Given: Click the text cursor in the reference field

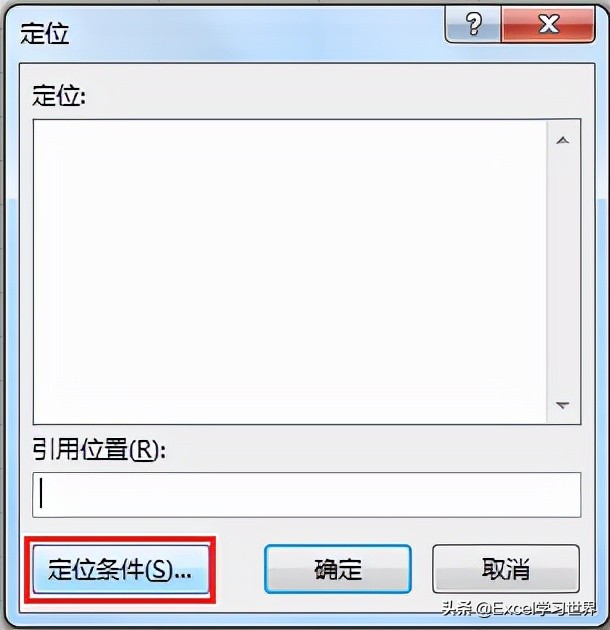Looking at the screenshot, I should [41, 495].
